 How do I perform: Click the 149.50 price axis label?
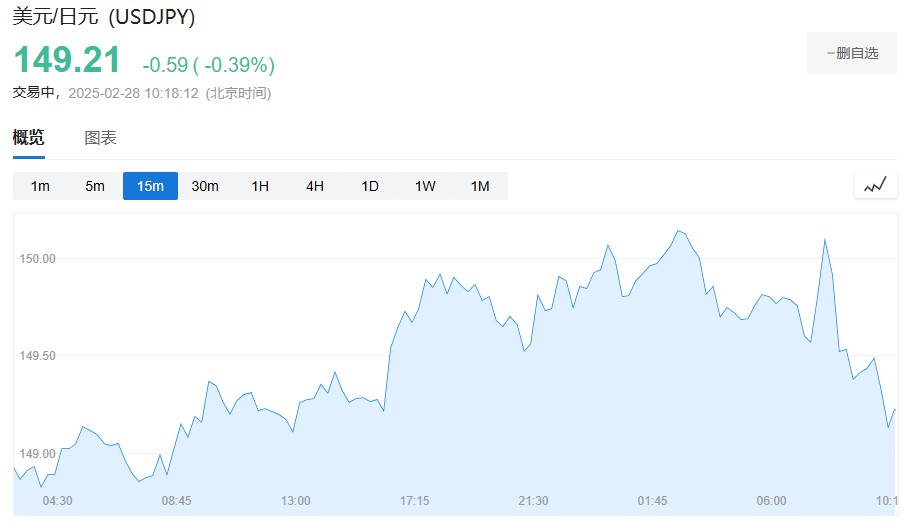[x=37, y=355]
